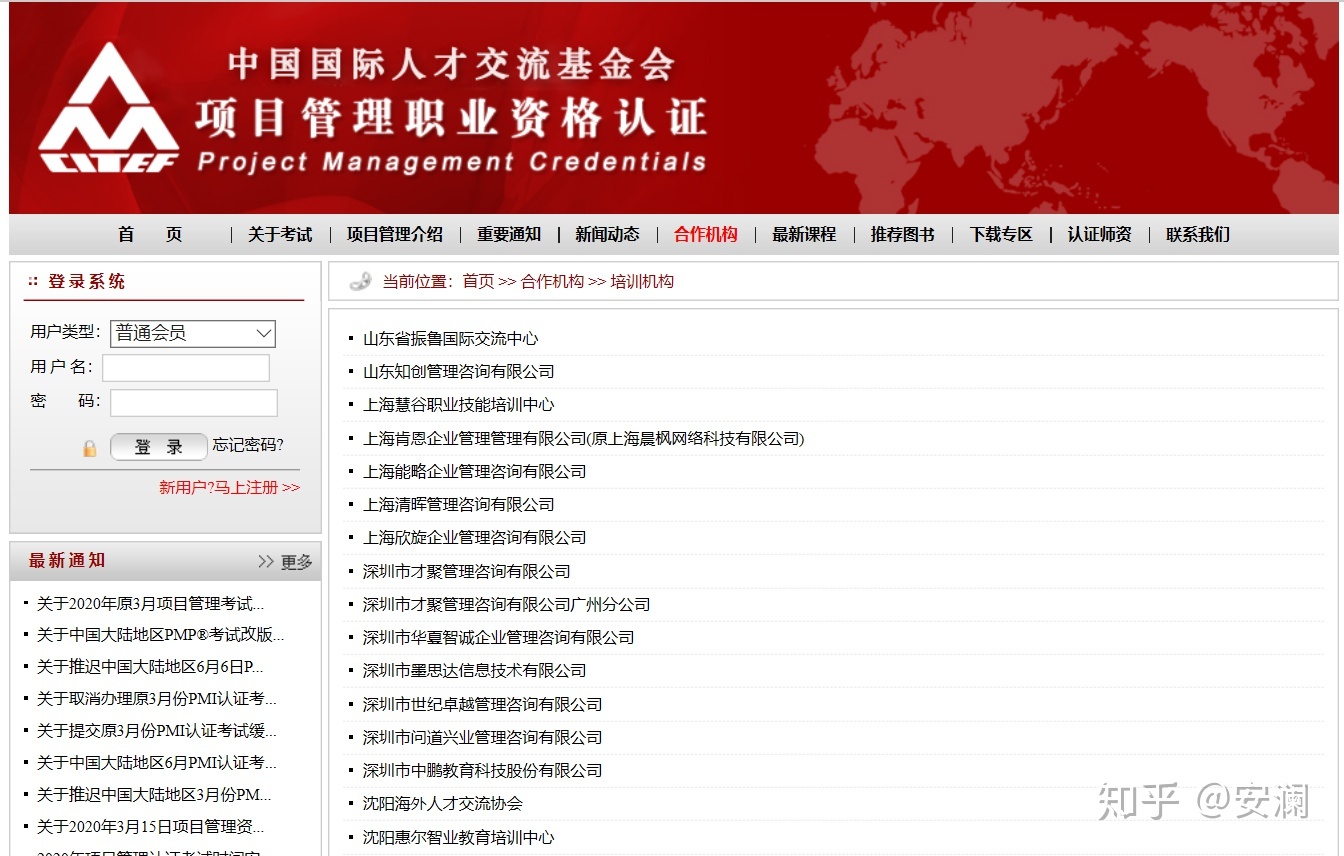This screenshot has height=856, width=1344.
Task: Open 新用户?马上注册 registration link
Action: (229, 488)
